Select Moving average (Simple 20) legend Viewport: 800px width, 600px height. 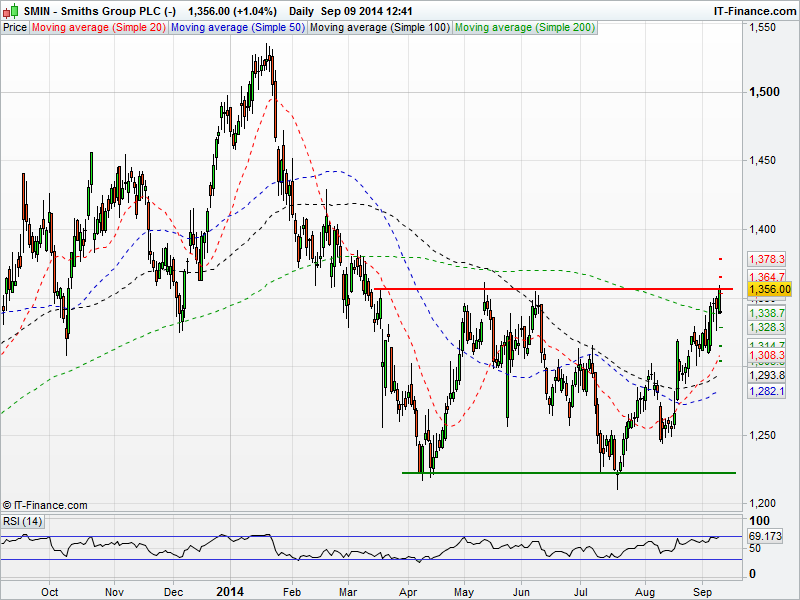coord(98,28)
